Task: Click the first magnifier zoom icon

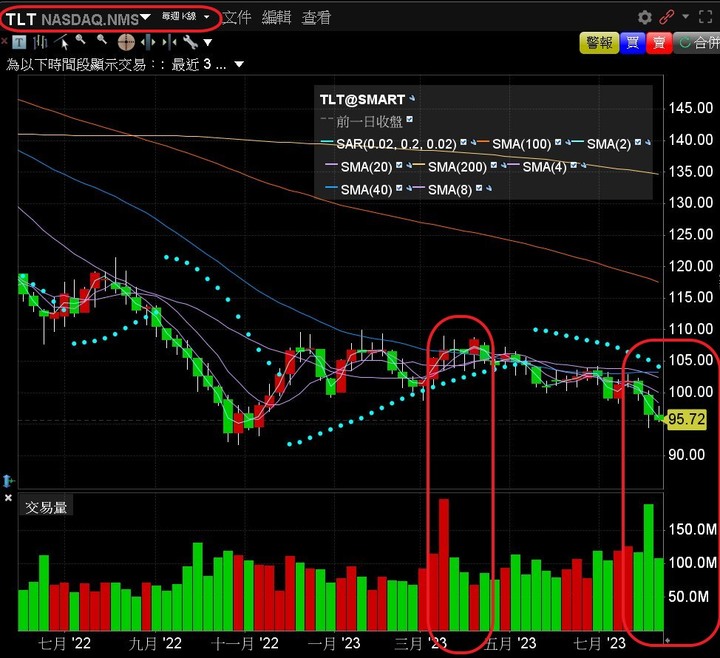Action: click(x=81, y=40)
